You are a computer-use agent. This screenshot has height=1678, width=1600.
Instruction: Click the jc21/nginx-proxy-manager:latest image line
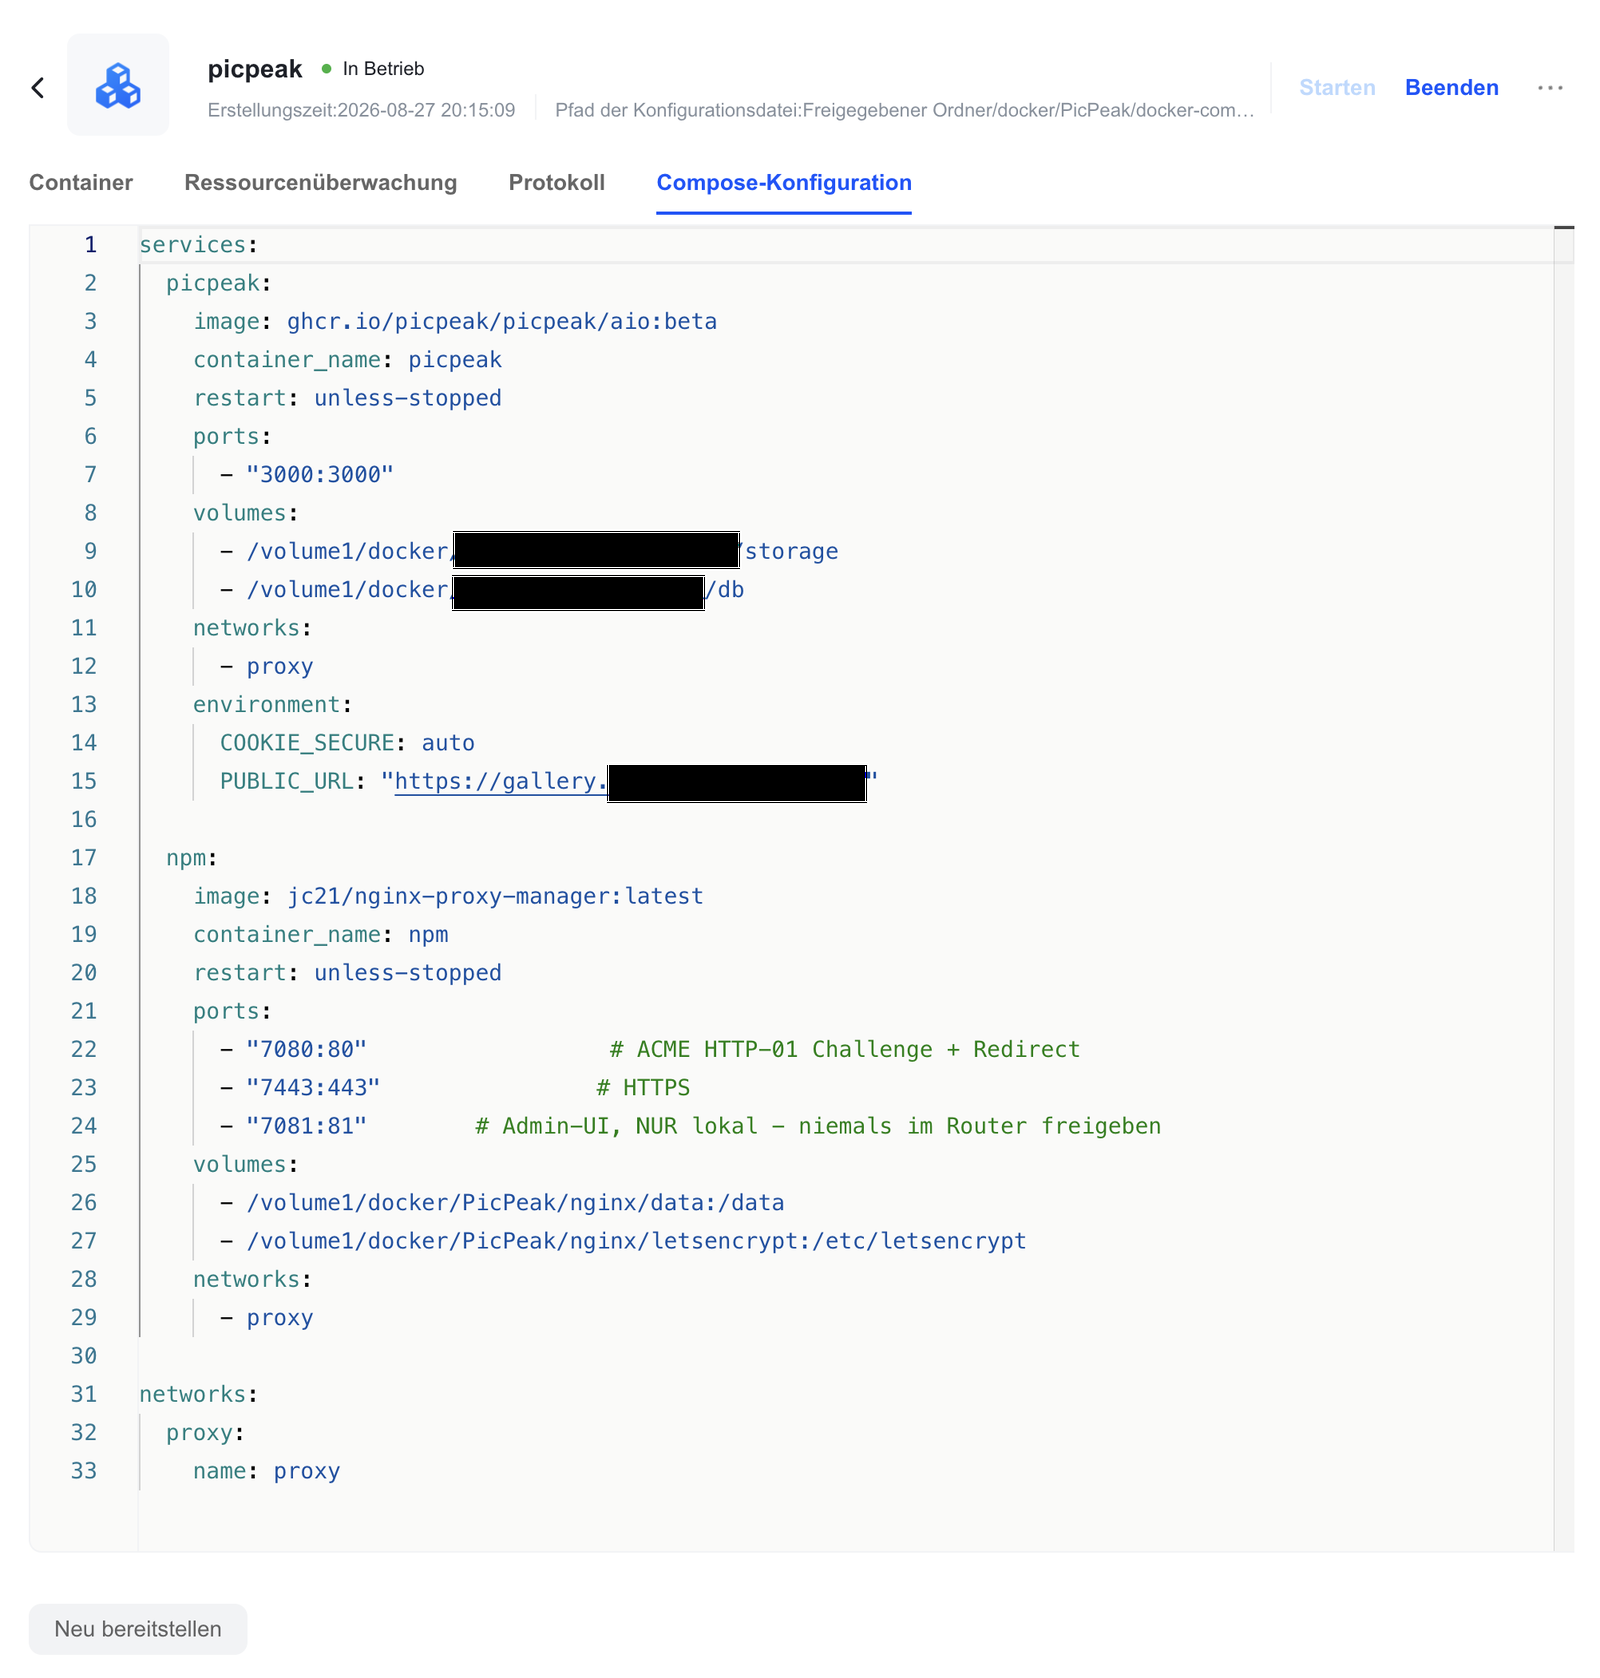pyautogui.click(x=448, y=896)
